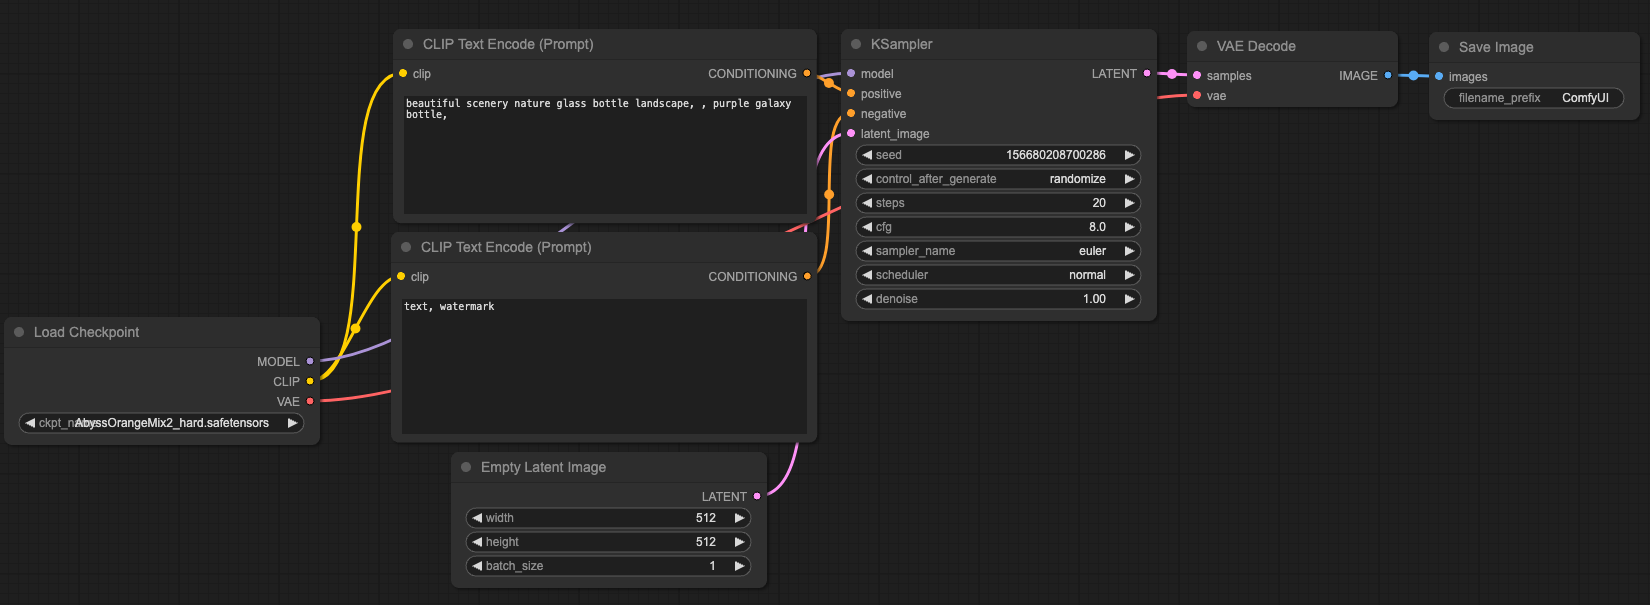The image size is (1650, 605).
Task: Click the CLIP output socket on Load Checkpoint
Action: 310,381
